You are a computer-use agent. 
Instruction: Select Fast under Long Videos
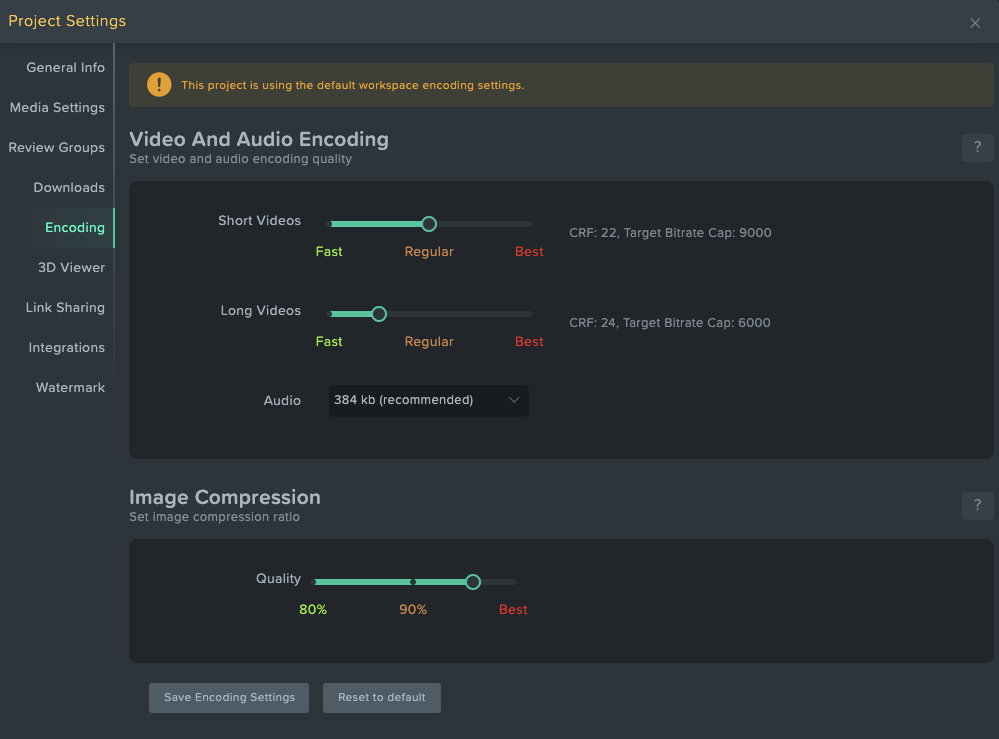click(329, 341)
